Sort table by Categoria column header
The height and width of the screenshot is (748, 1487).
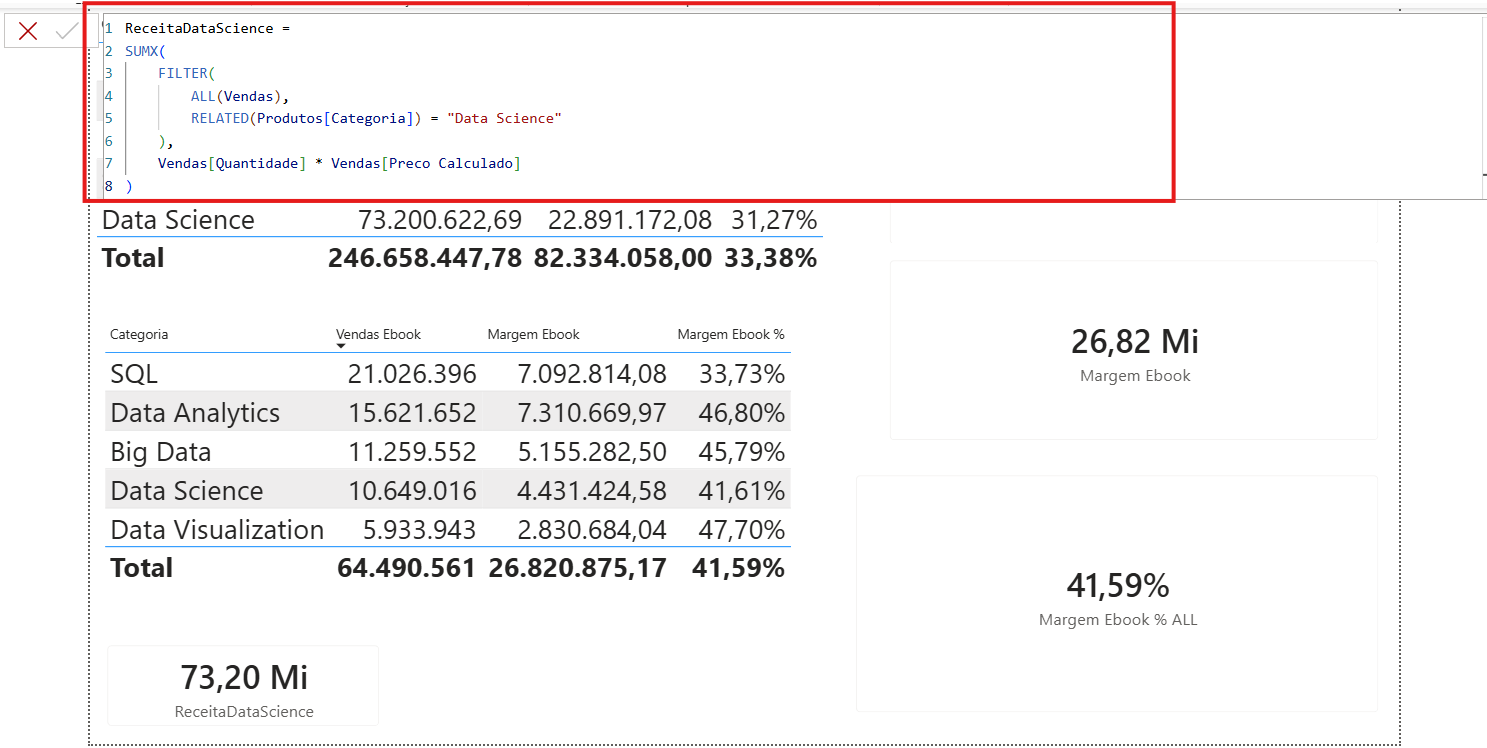(x=139, y=334)
